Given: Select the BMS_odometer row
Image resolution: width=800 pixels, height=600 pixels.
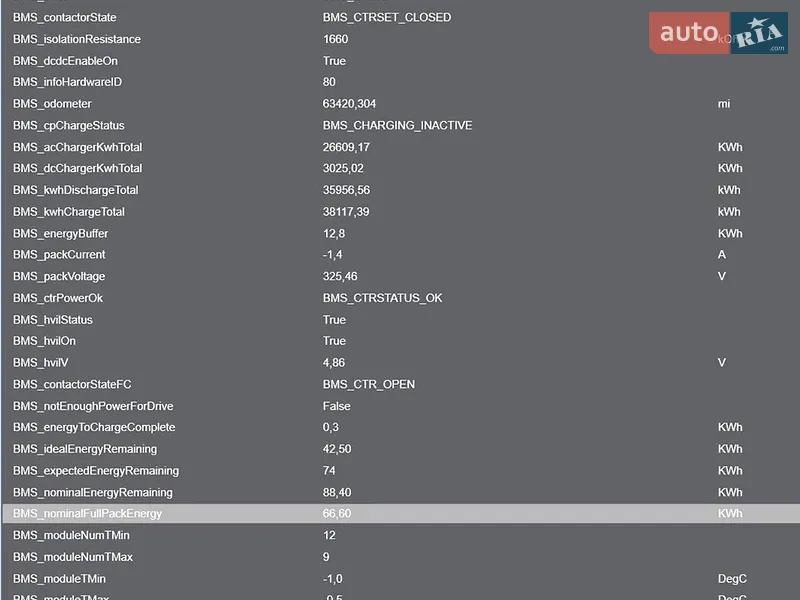Looking at the screenshot, I should click(x=401, y=104).
